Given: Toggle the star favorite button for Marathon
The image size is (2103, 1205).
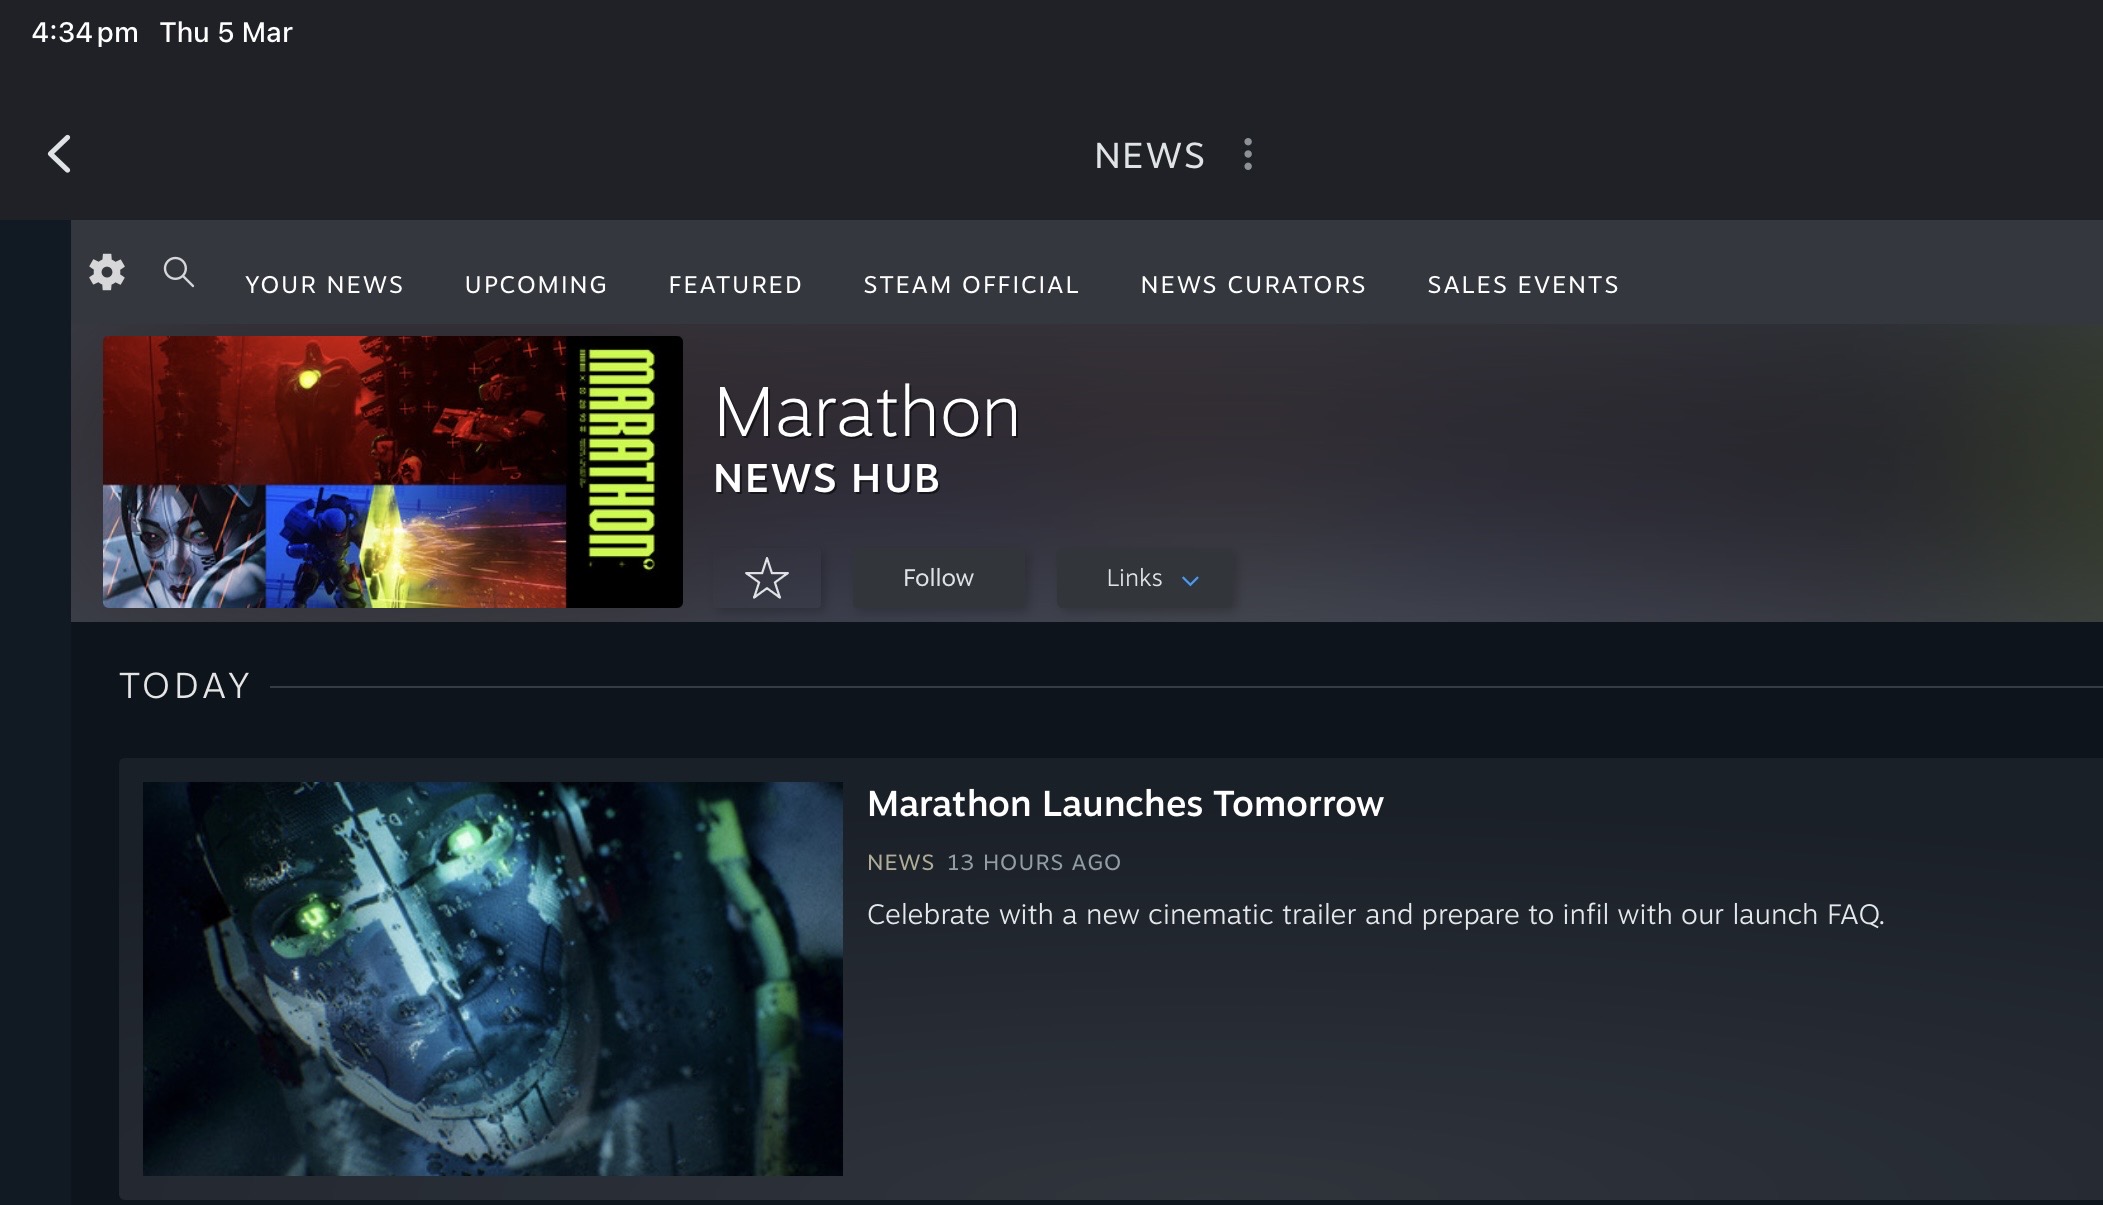Looking at the screenshot, I should click(x=767, y=578).
